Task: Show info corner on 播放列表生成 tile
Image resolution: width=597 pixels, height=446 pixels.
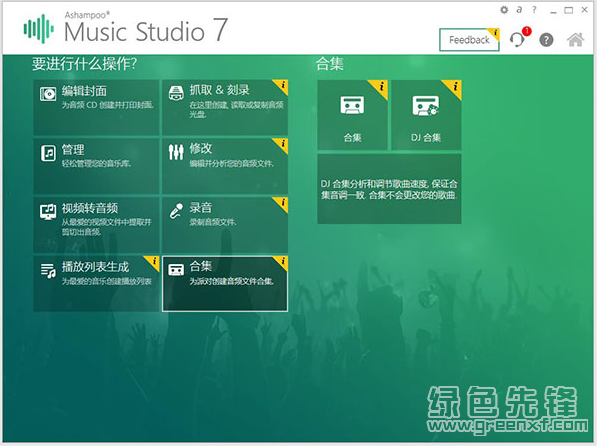Action: point(153,262)
